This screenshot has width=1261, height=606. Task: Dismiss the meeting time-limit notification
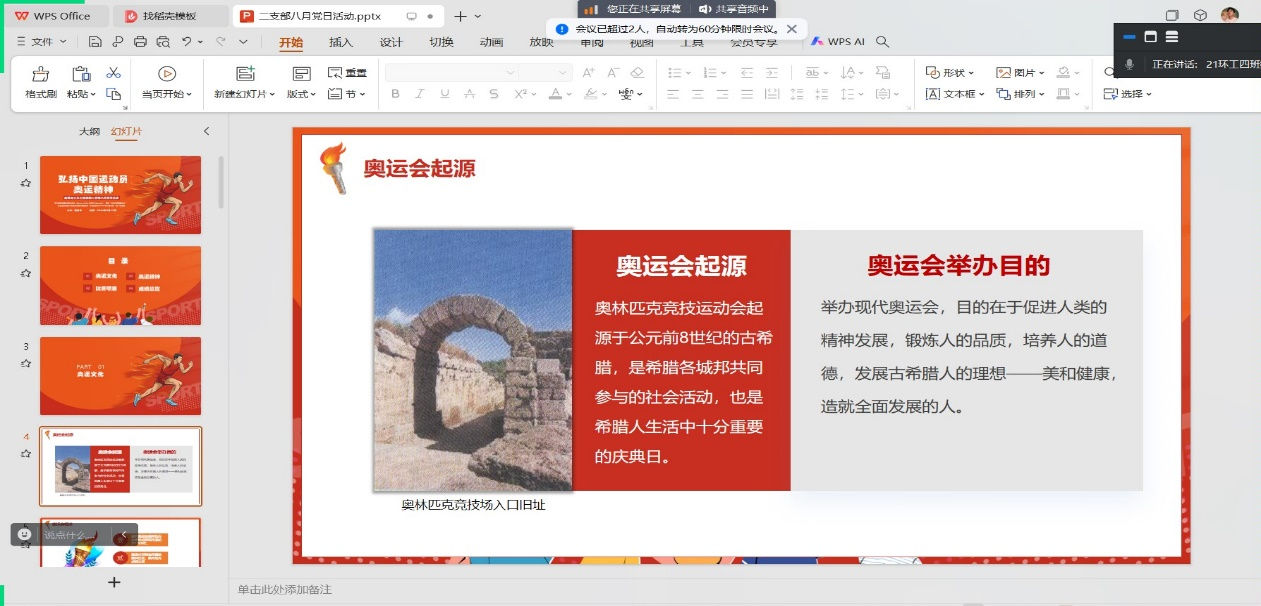(792, 29)
